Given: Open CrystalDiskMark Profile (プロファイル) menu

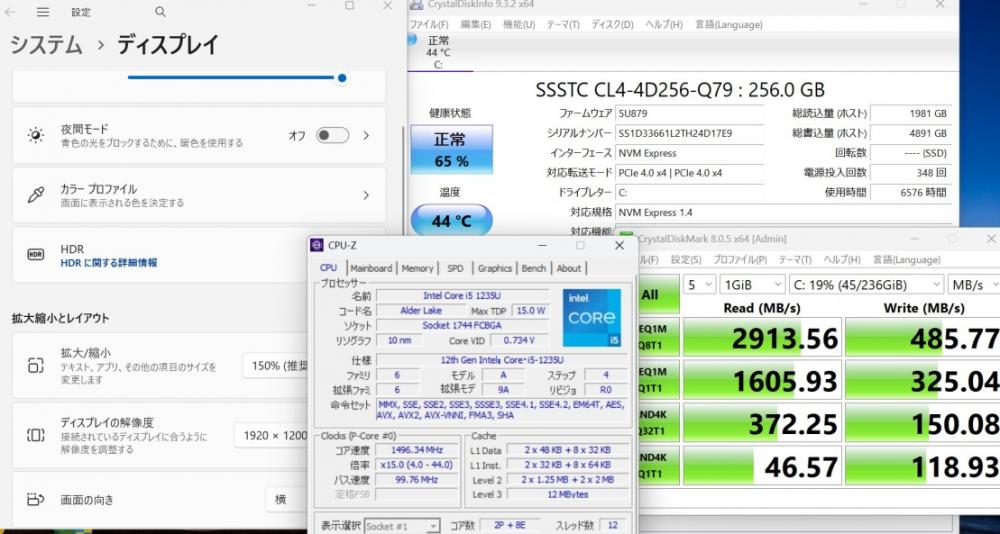Looking at the screenshot, I should click(740, 260).
